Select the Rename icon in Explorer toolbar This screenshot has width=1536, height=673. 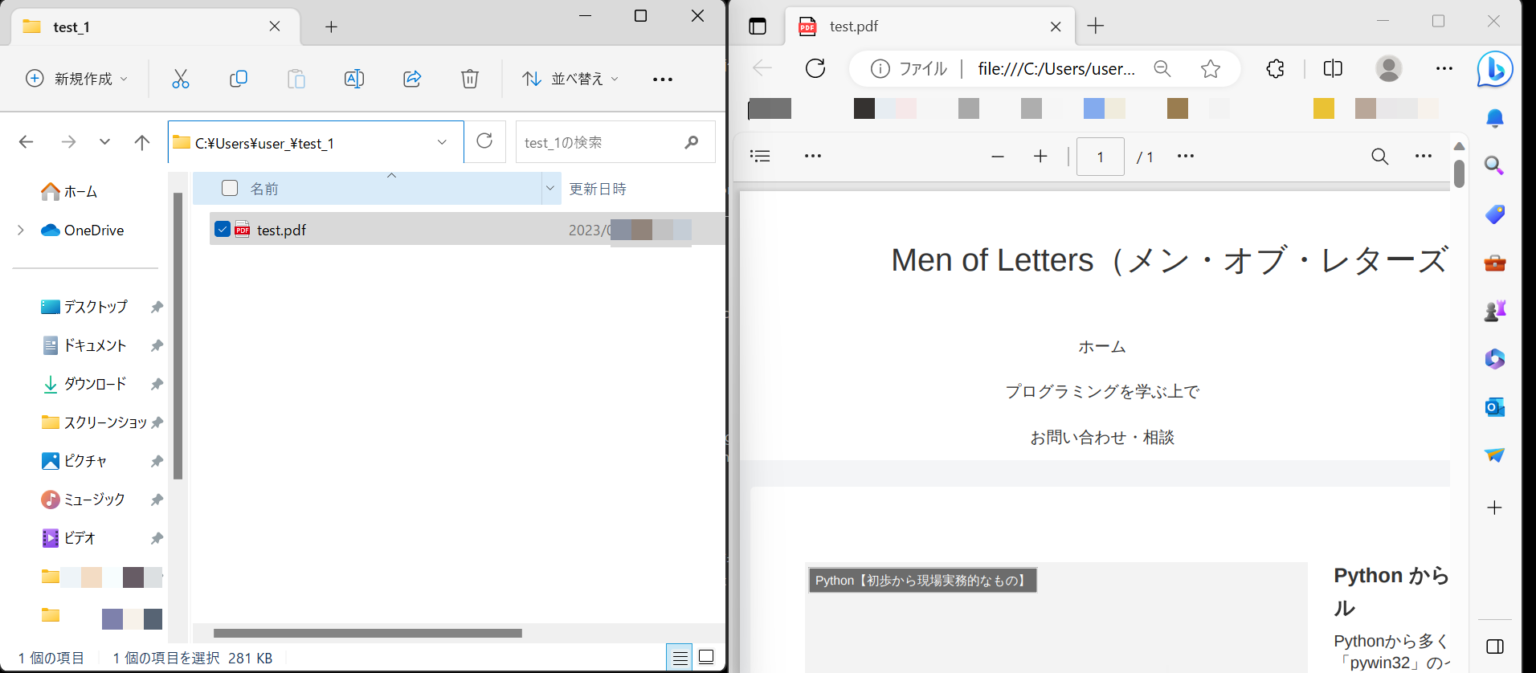tap(353, 78)
